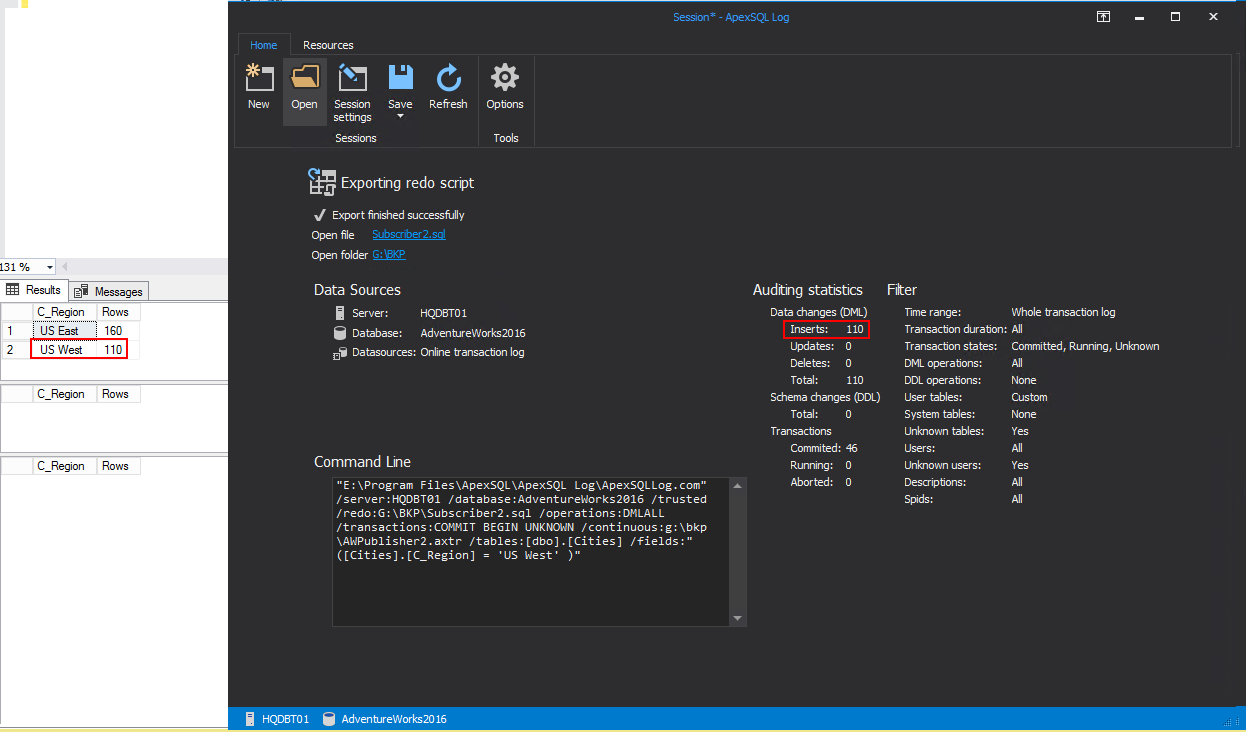
Task: Open the Subscriber2.sql file link
Action: (x=408, y=235)
